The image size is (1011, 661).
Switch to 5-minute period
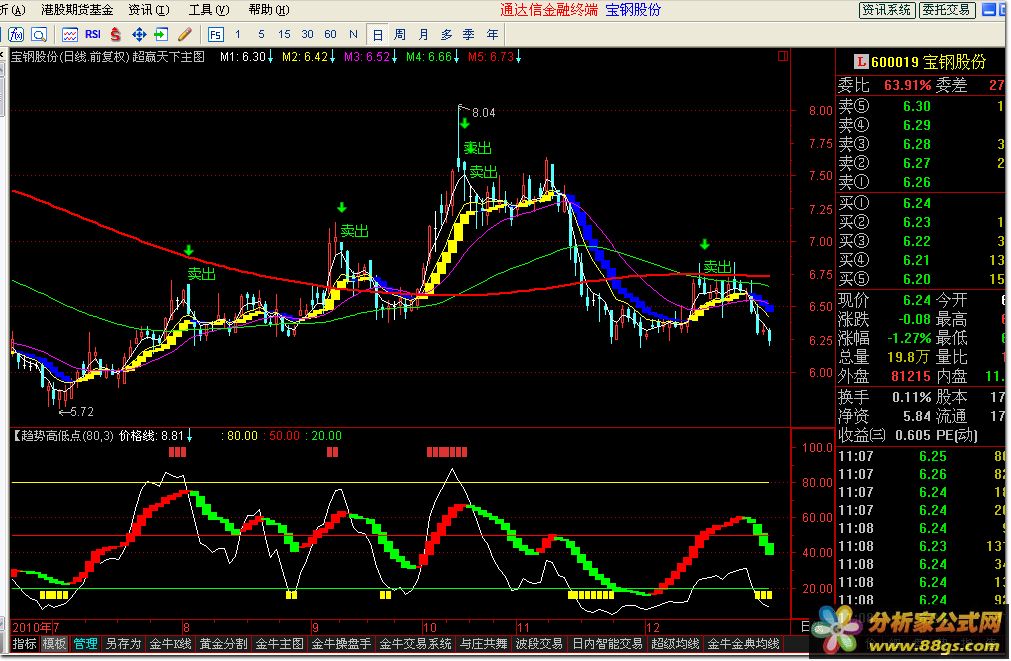pyautogui.click(x=261, y=34)
